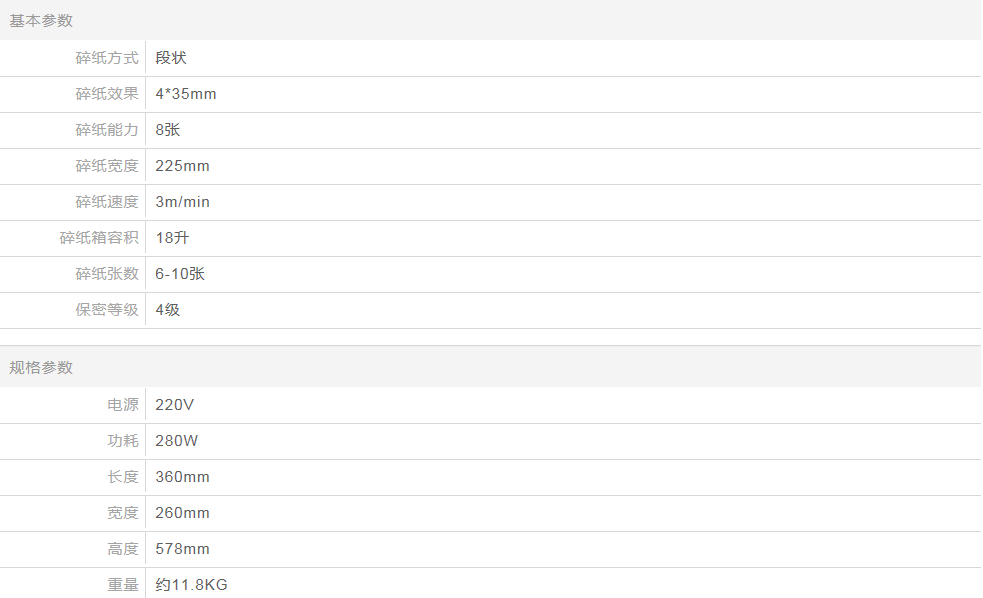Select the 碎纸方式 label

[x=107, y=58]
